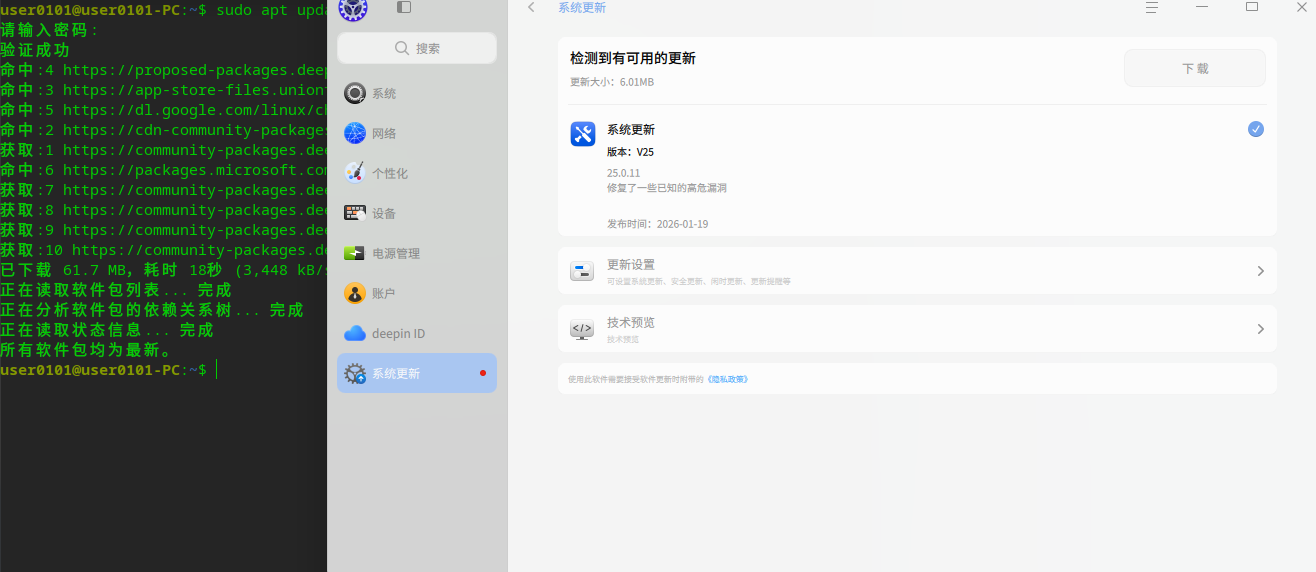1316x572 pixels.
Task: Click the magnifier icon in the 搜索 box
Action: 402,48
